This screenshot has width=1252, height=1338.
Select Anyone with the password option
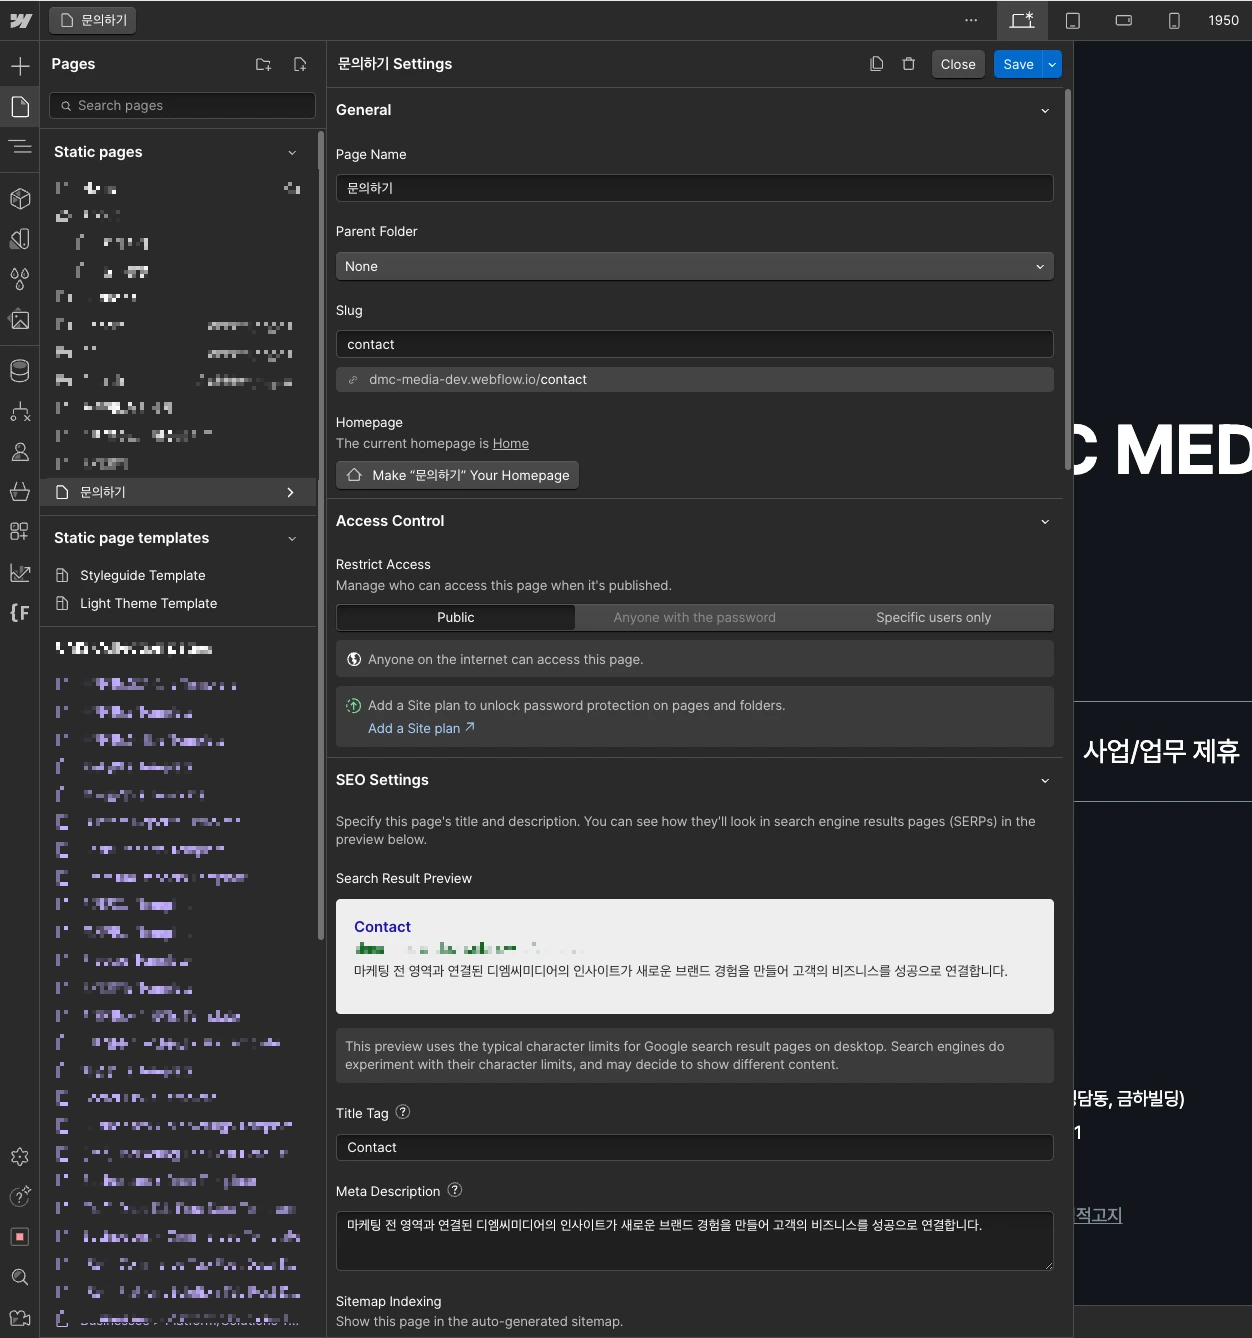pyautogui.click(x=694, y=617)
